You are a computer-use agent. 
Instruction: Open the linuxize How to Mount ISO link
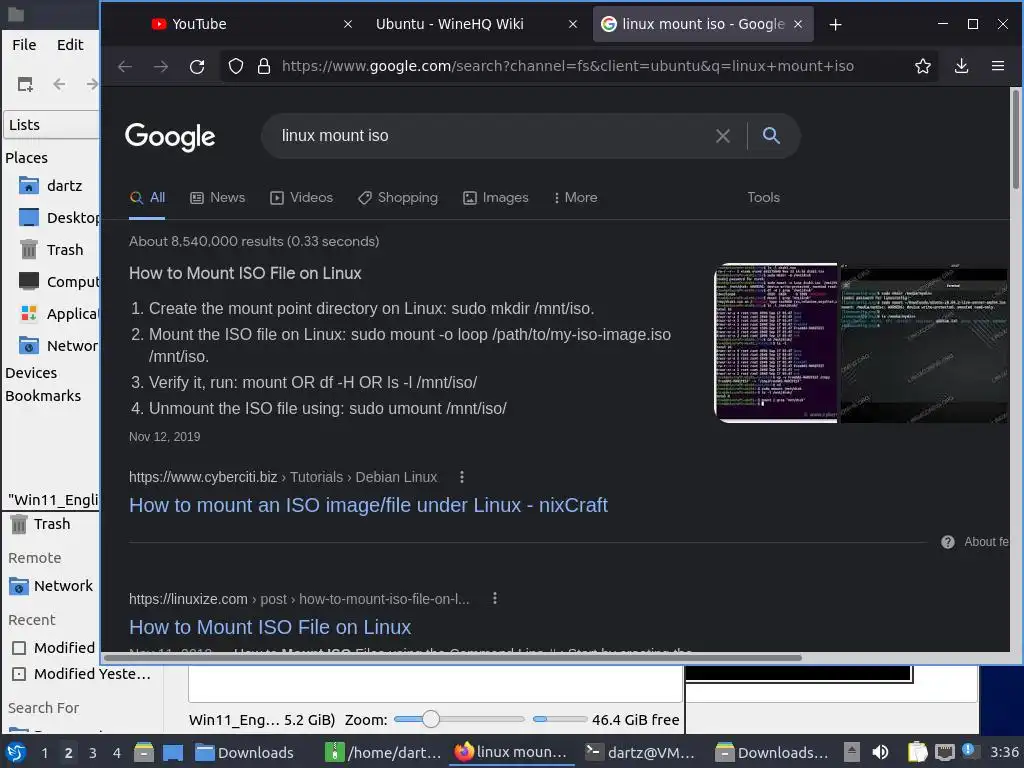click(270, 628)
